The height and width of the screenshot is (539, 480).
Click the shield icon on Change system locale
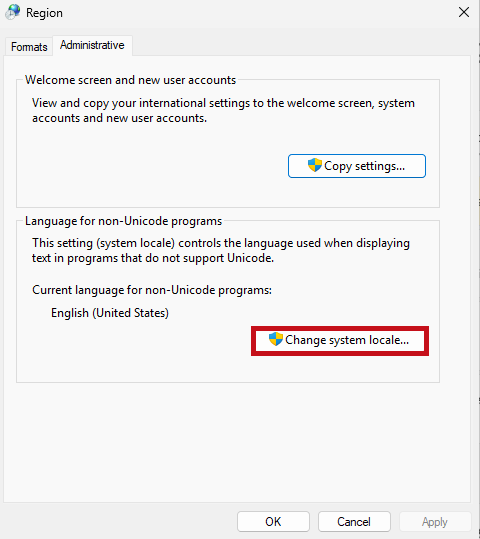point(275,339)
